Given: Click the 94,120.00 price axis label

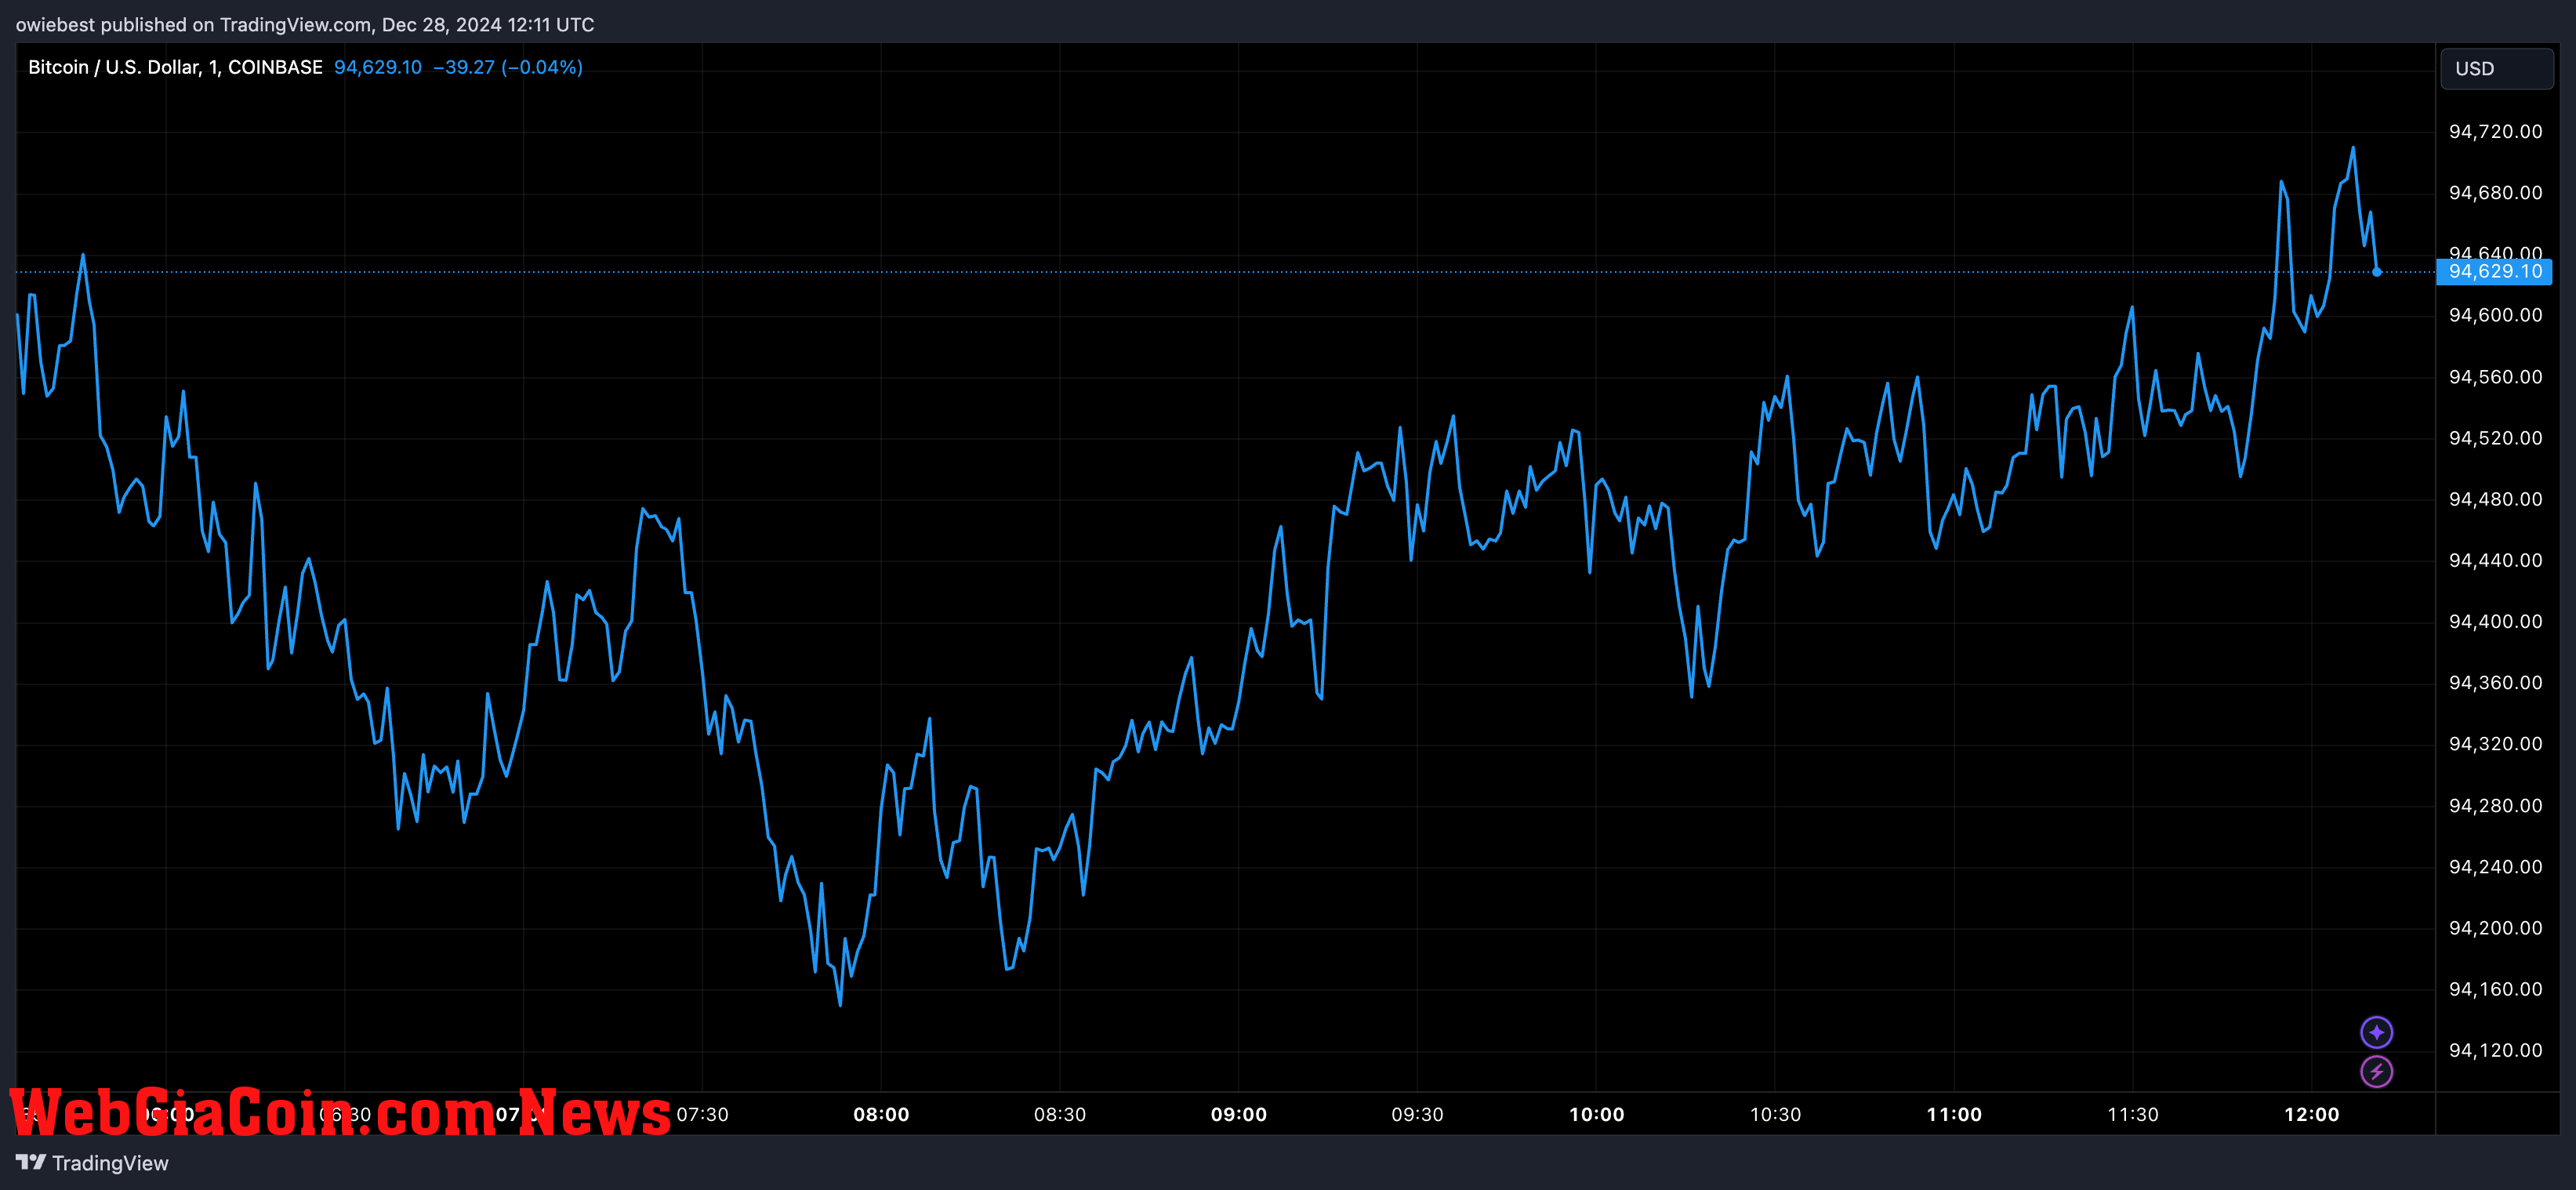Looking at the screenshot, I should click(x=2495, y=1050).
